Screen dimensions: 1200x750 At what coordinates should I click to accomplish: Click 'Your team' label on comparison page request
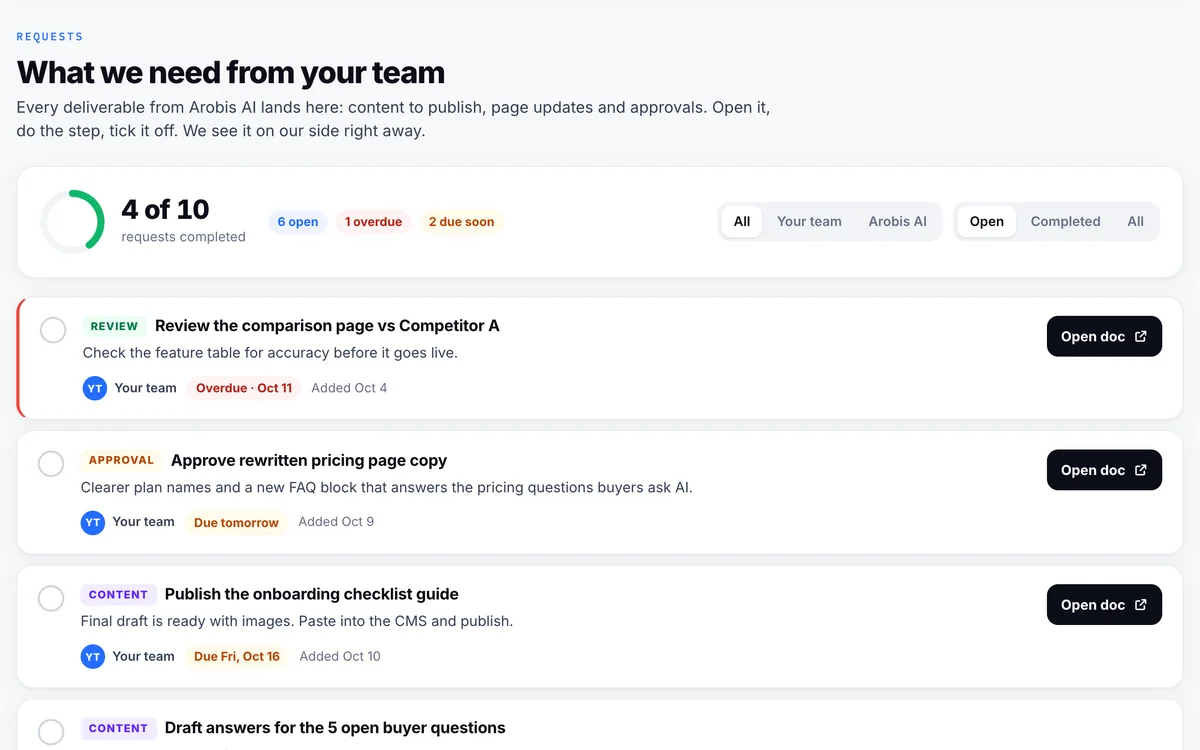[x=145, y=388]
